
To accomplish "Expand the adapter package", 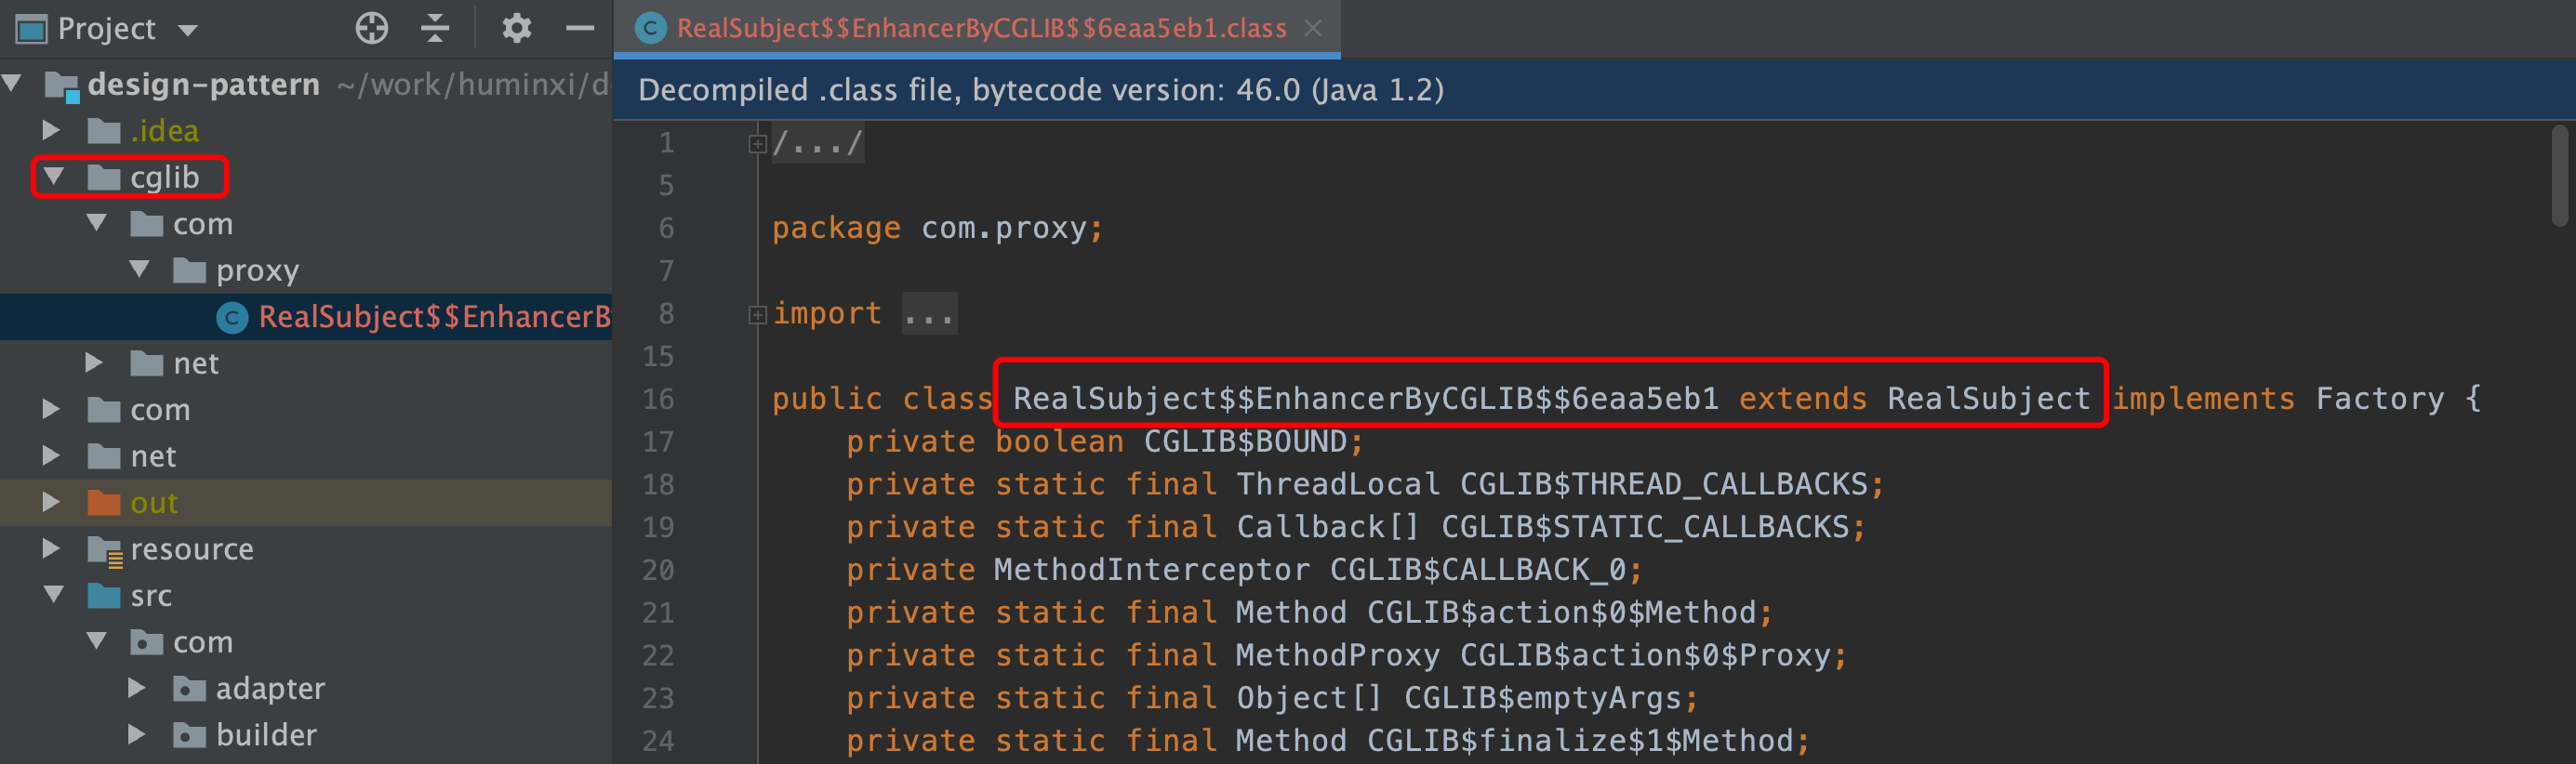I will click(137, 688).
